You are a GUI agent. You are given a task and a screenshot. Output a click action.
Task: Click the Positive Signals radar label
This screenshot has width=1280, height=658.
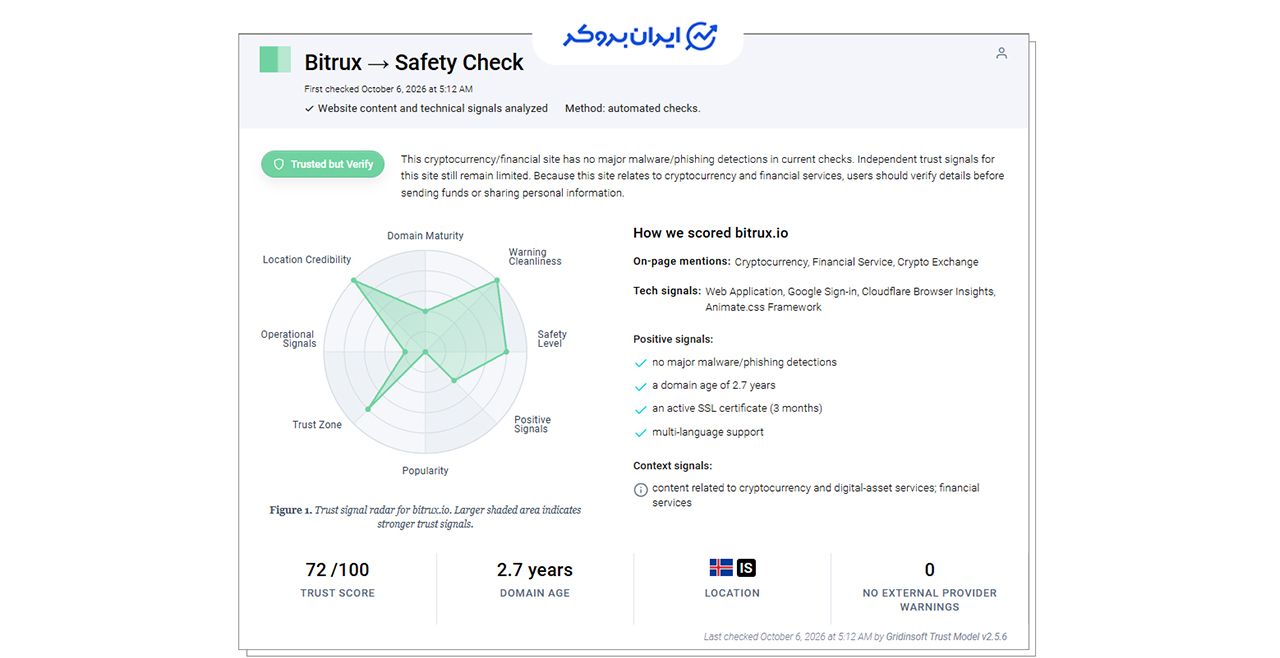click(532, 425)
